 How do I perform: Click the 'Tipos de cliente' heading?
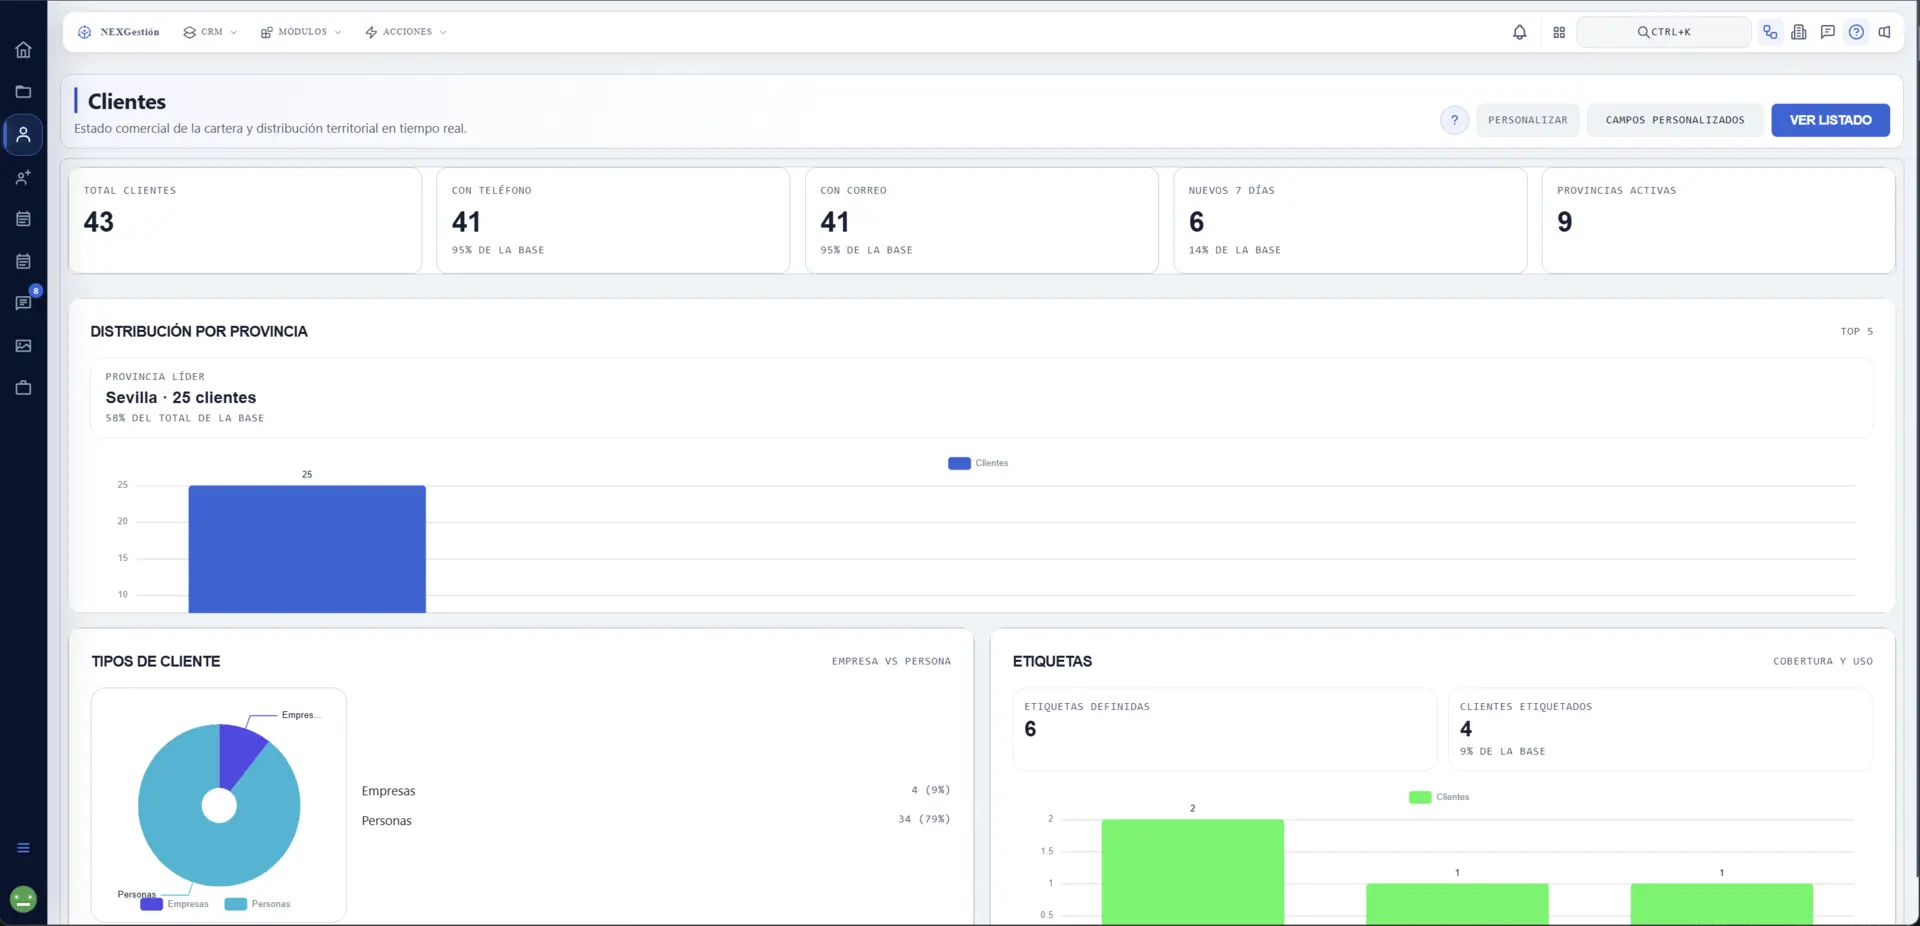[156, 661]
